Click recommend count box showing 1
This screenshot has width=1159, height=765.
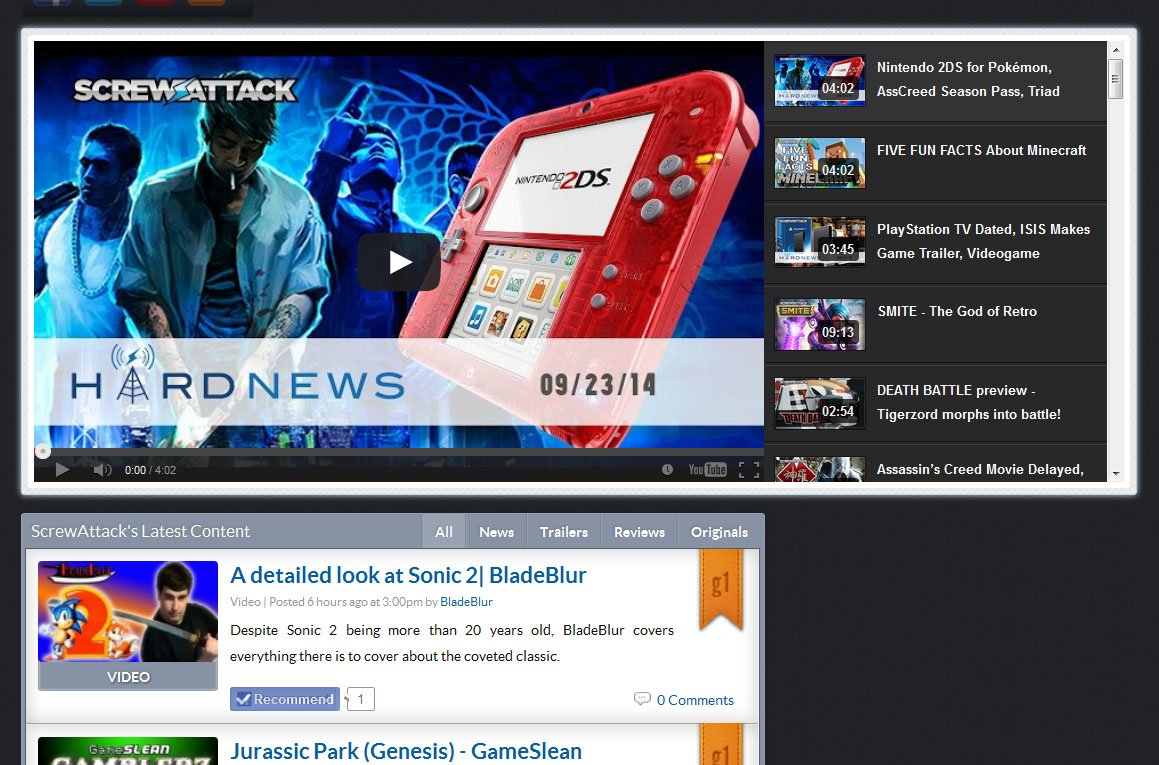point(361,699)
